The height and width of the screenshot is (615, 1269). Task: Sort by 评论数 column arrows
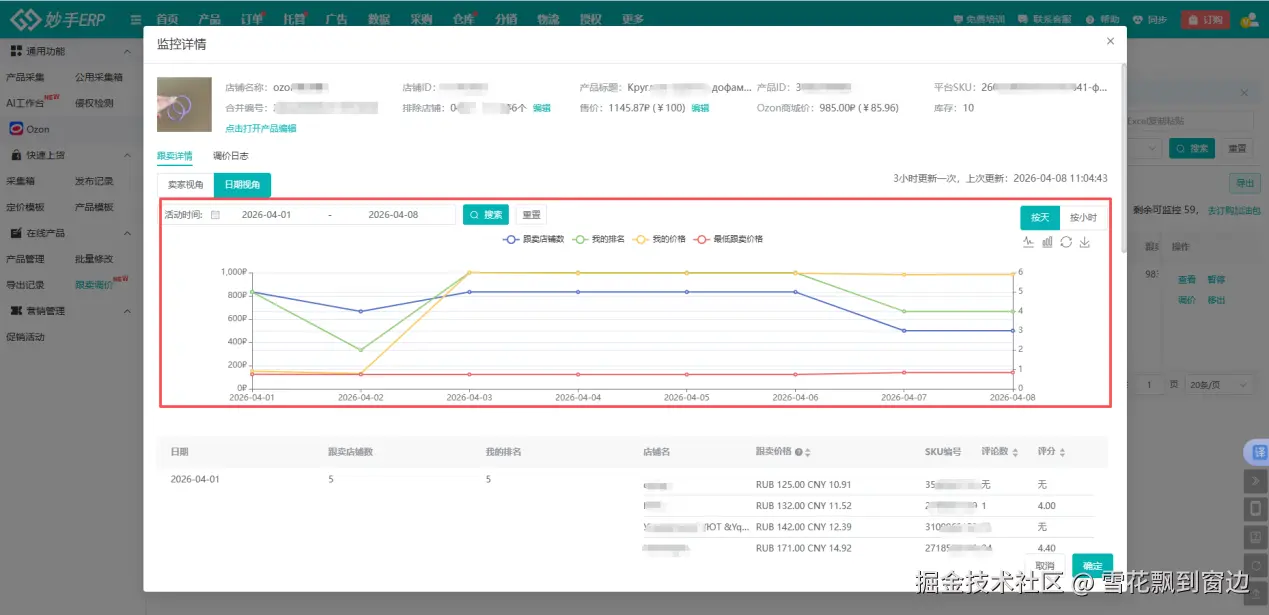tap(1015, 452)
